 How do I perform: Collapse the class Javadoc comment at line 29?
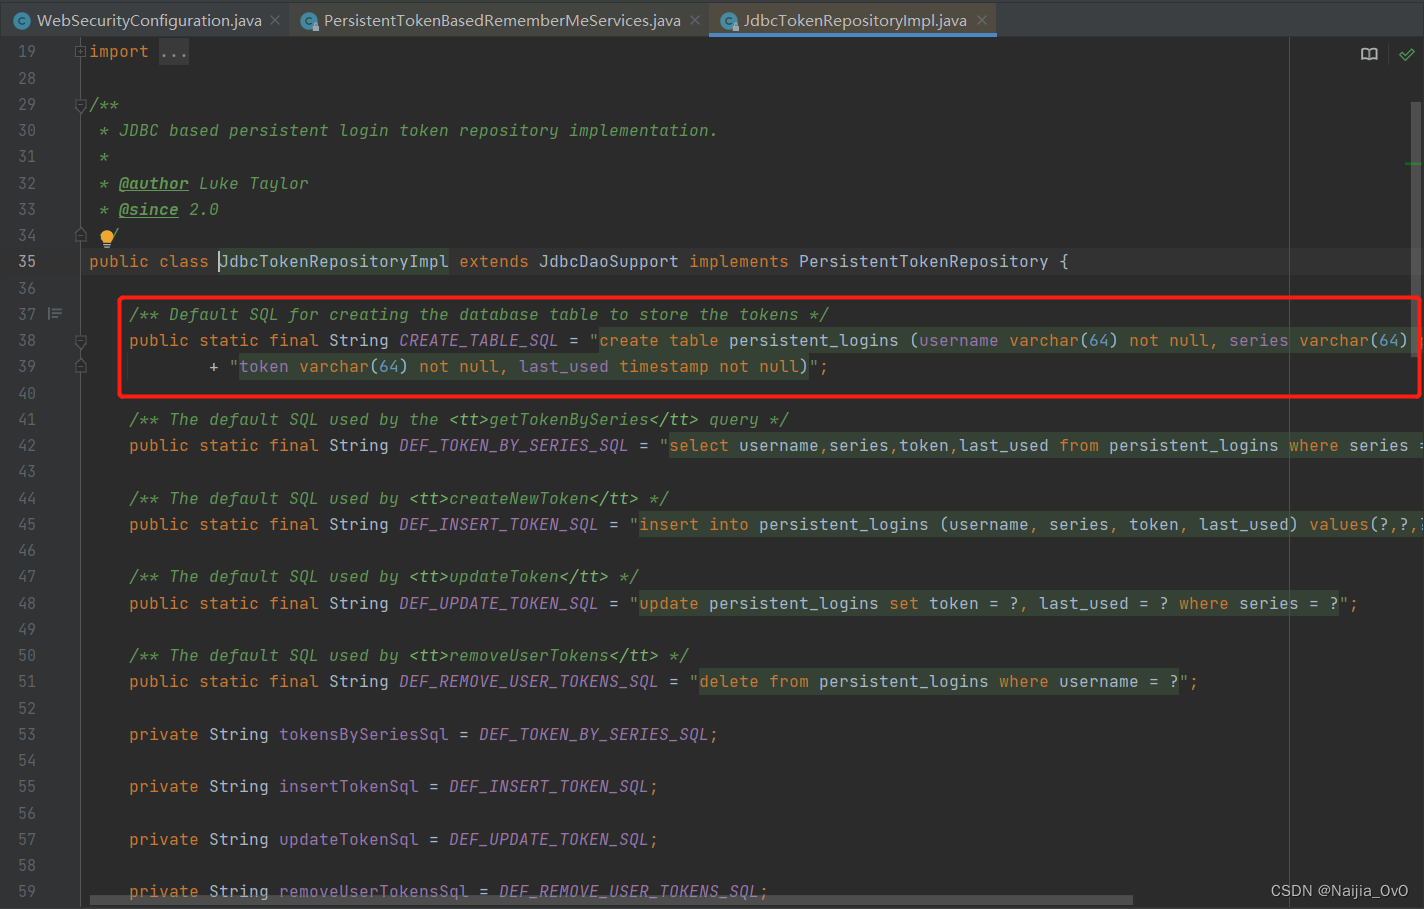80,104
